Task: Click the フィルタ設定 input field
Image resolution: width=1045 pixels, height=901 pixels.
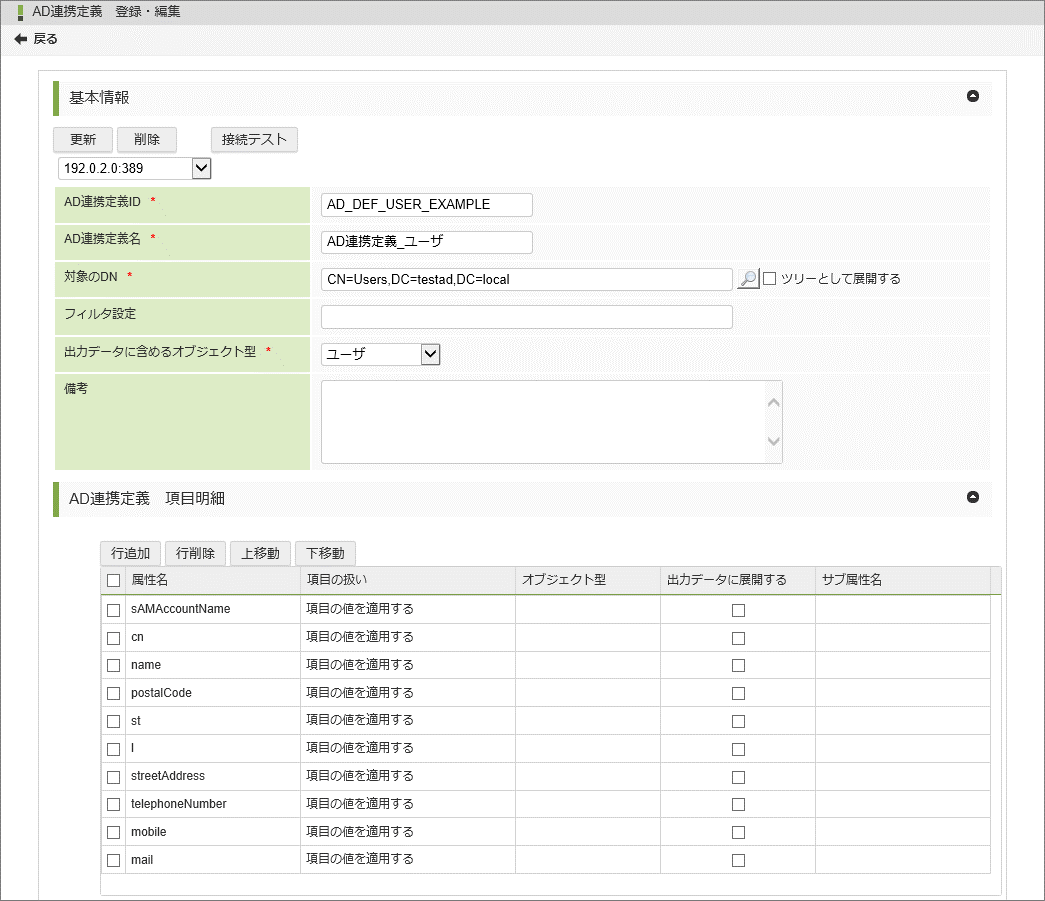Action: 526,317
